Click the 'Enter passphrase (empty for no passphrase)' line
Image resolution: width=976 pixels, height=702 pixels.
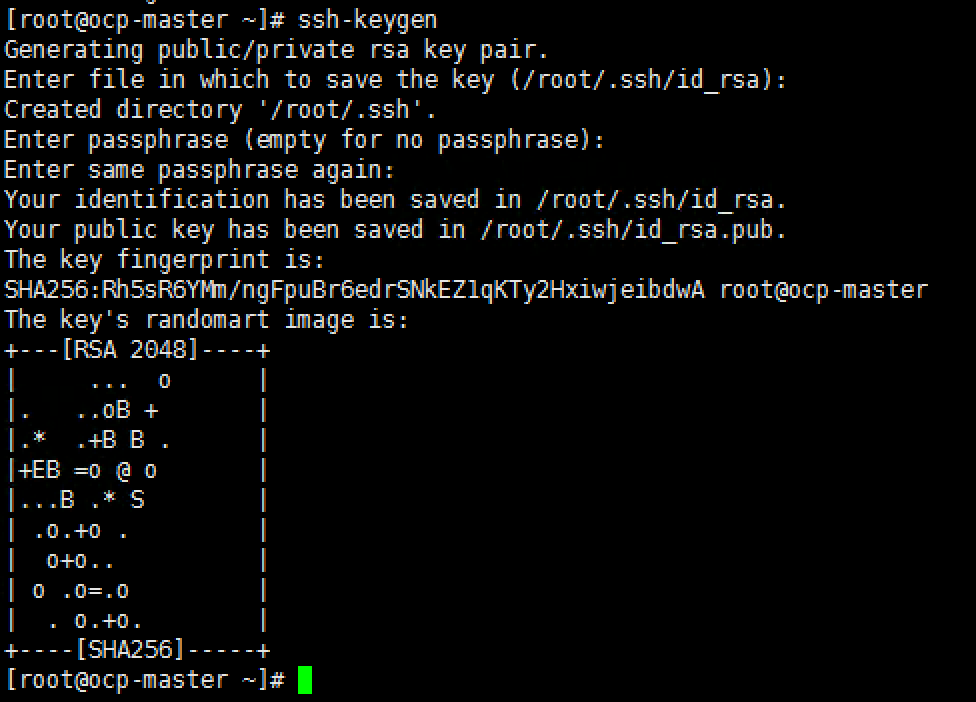(x=304, y=140)
